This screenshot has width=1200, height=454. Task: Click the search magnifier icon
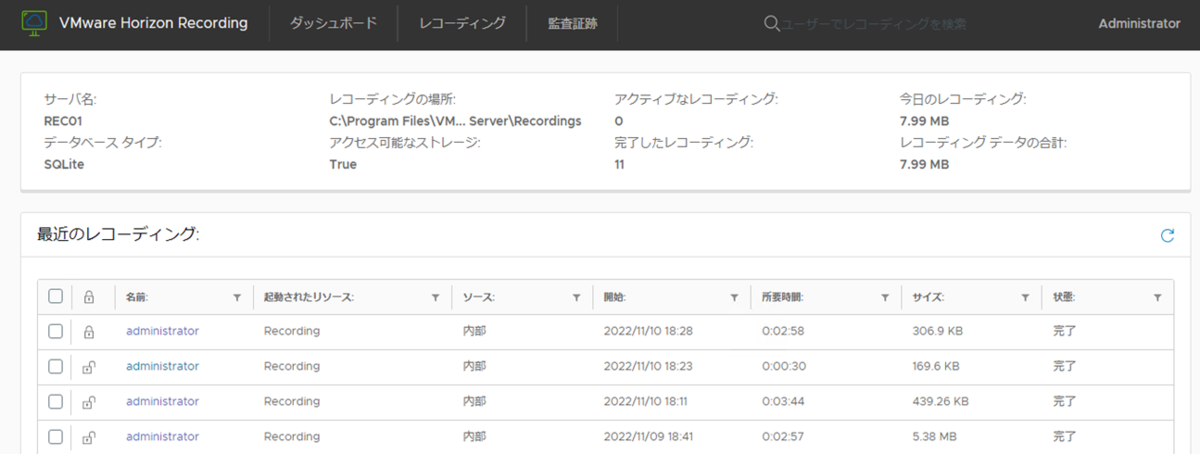point(772,23)
